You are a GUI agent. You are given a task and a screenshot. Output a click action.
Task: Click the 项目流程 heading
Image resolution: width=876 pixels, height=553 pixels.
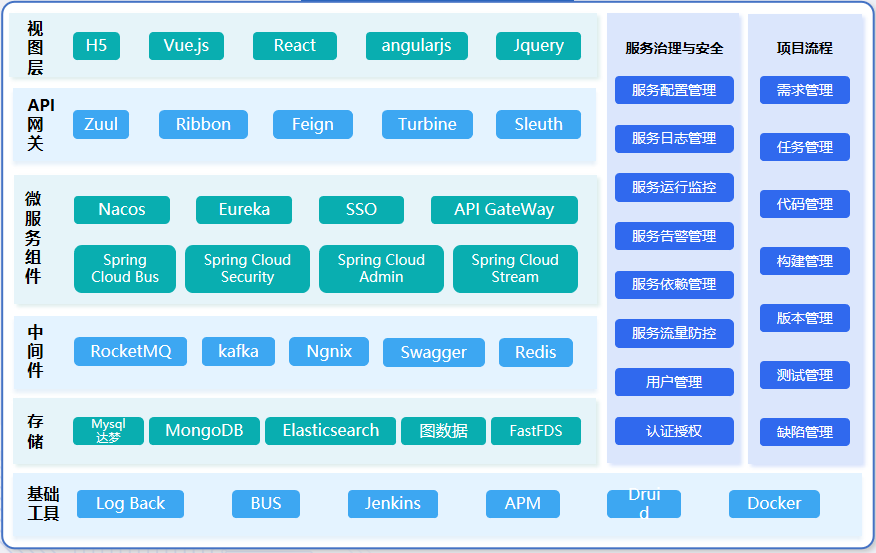804,48
